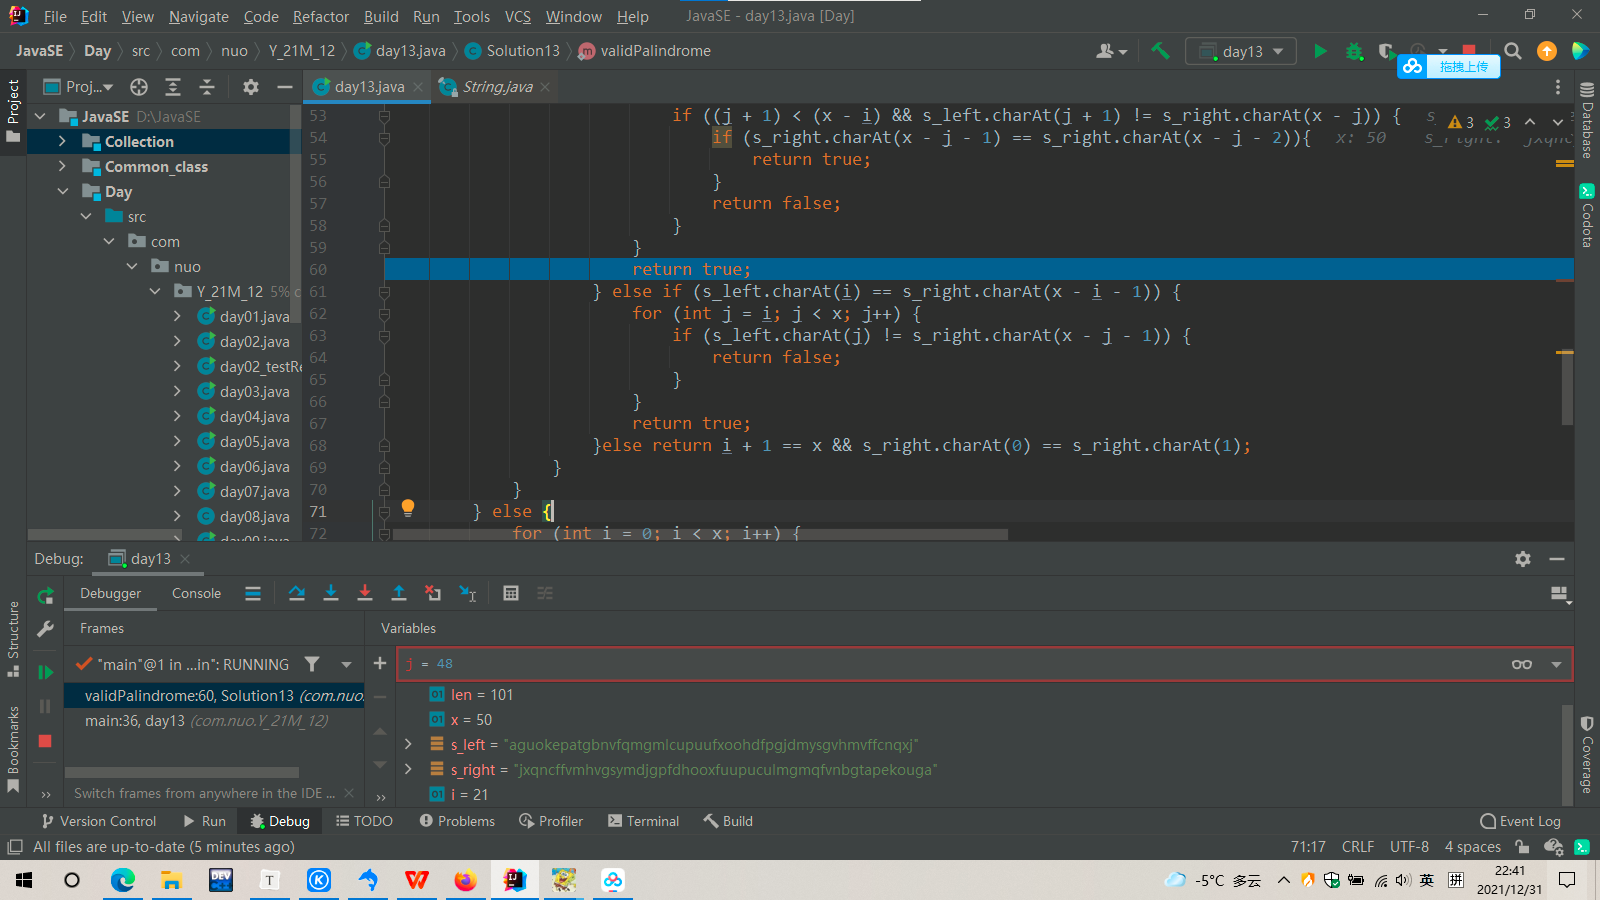The width and height of the screenshot is (1600, 900).
Task: Click Show Execution Point icon beside Console
Action: point(253,593)
